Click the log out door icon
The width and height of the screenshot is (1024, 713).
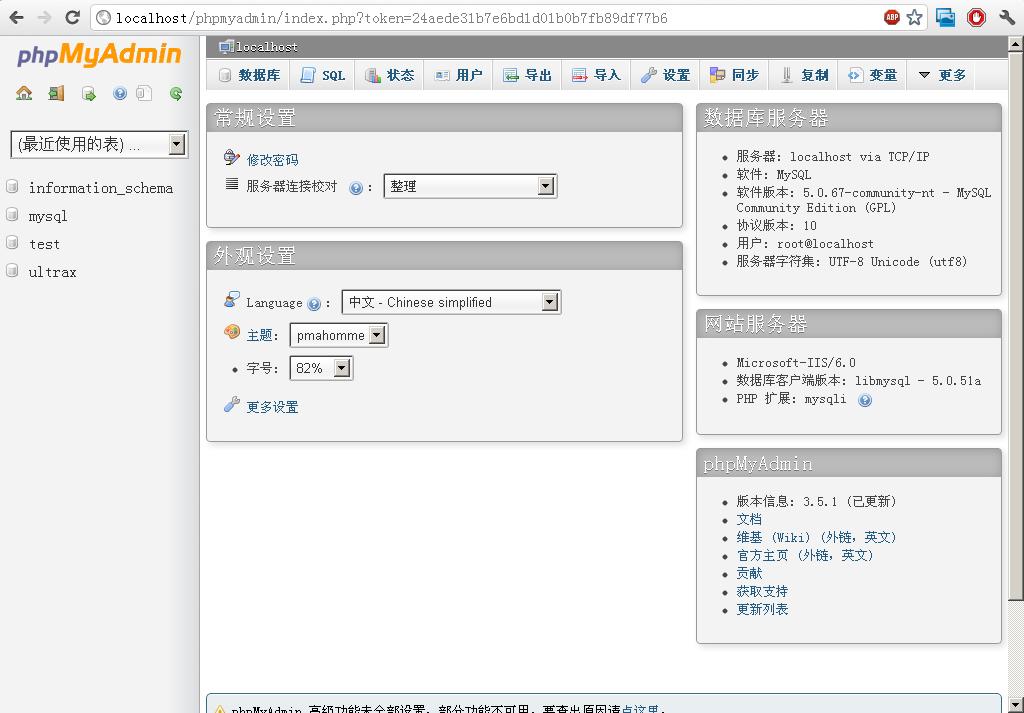56,93
